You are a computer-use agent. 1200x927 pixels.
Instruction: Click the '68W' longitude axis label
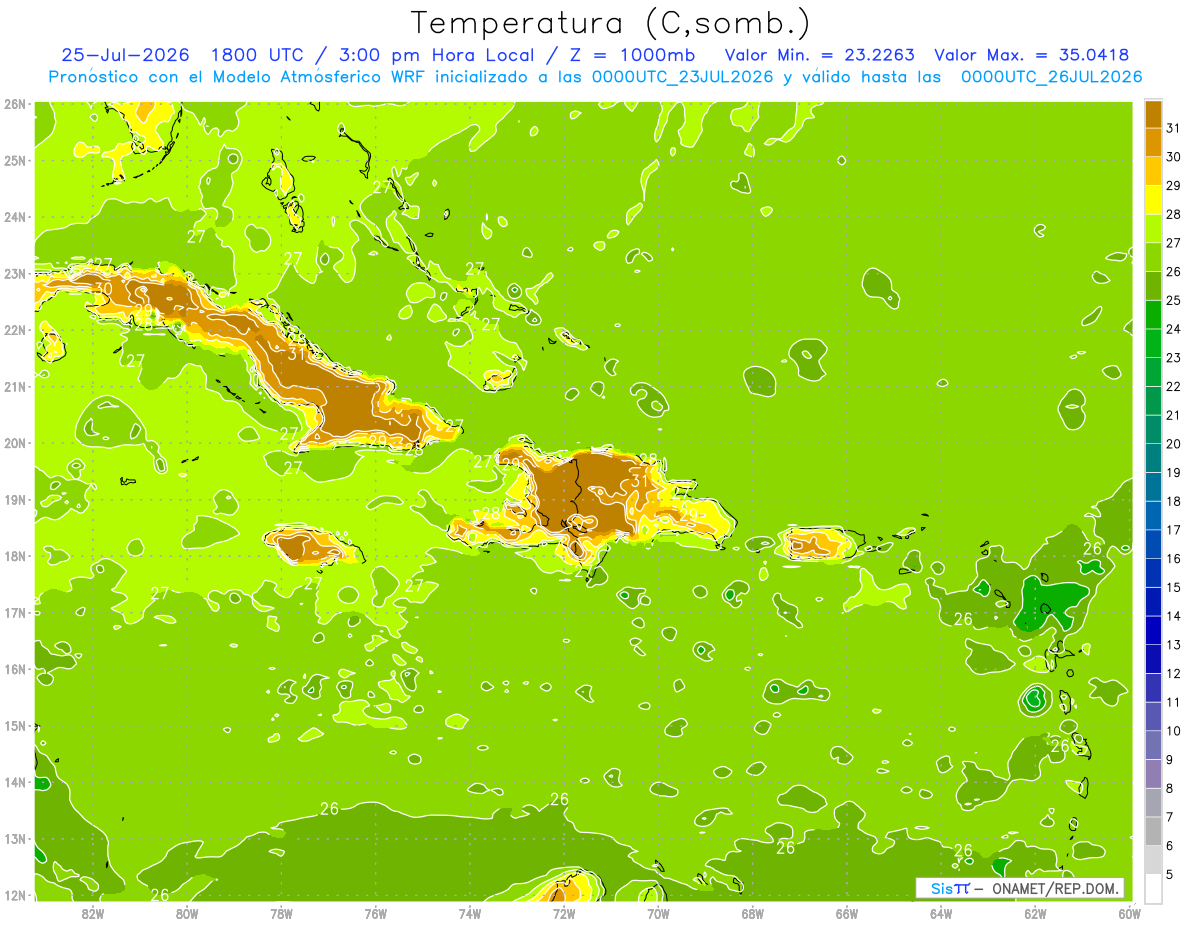click(x=752, y=913)
